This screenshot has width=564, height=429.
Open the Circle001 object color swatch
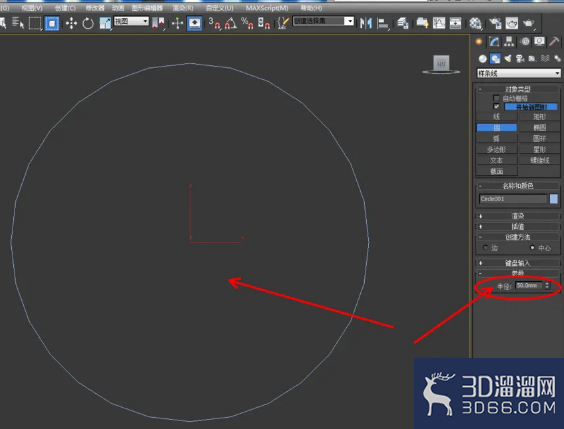554,199
